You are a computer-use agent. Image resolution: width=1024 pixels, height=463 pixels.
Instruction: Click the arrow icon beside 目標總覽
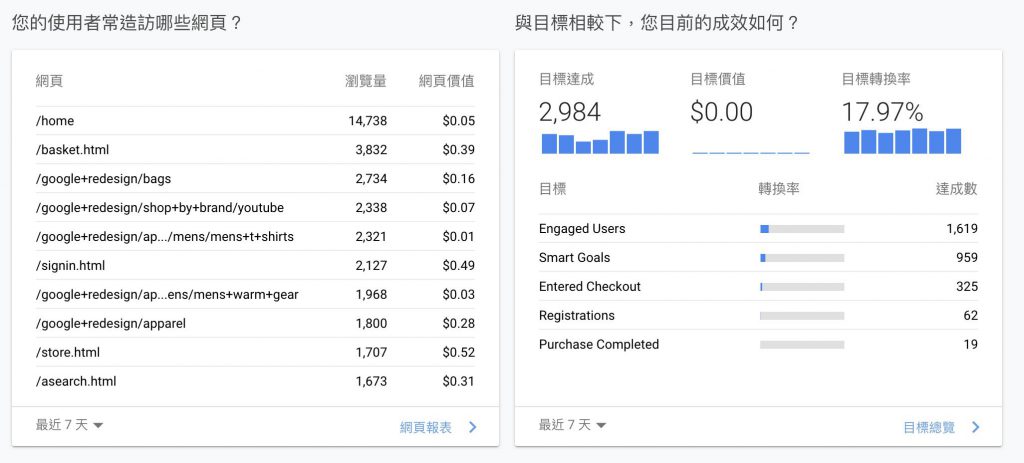[976, 427]
